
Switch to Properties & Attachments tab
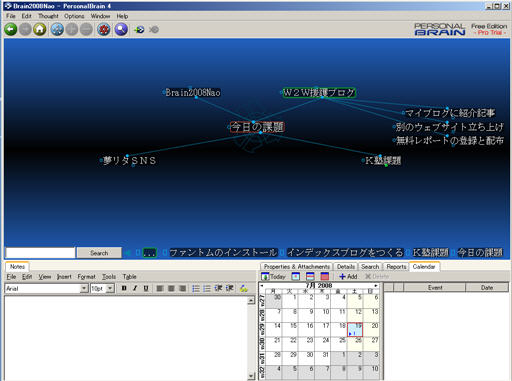(x=296, y=267)
